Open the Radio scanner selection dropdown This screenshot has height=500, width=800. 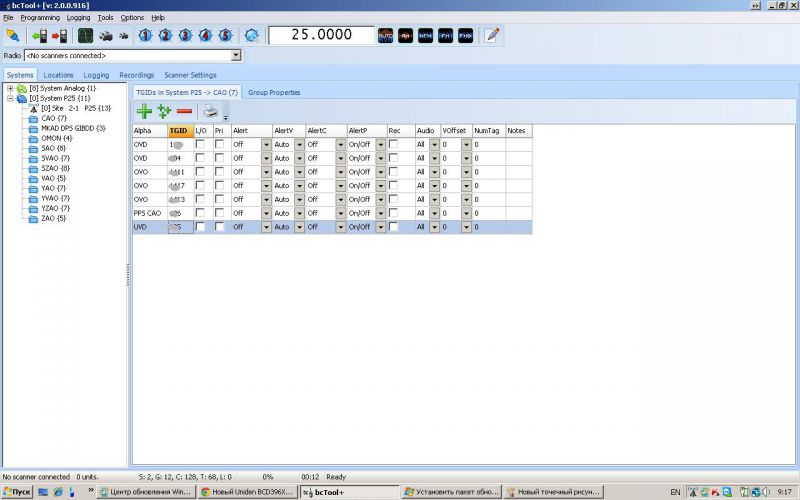point(236,55)
